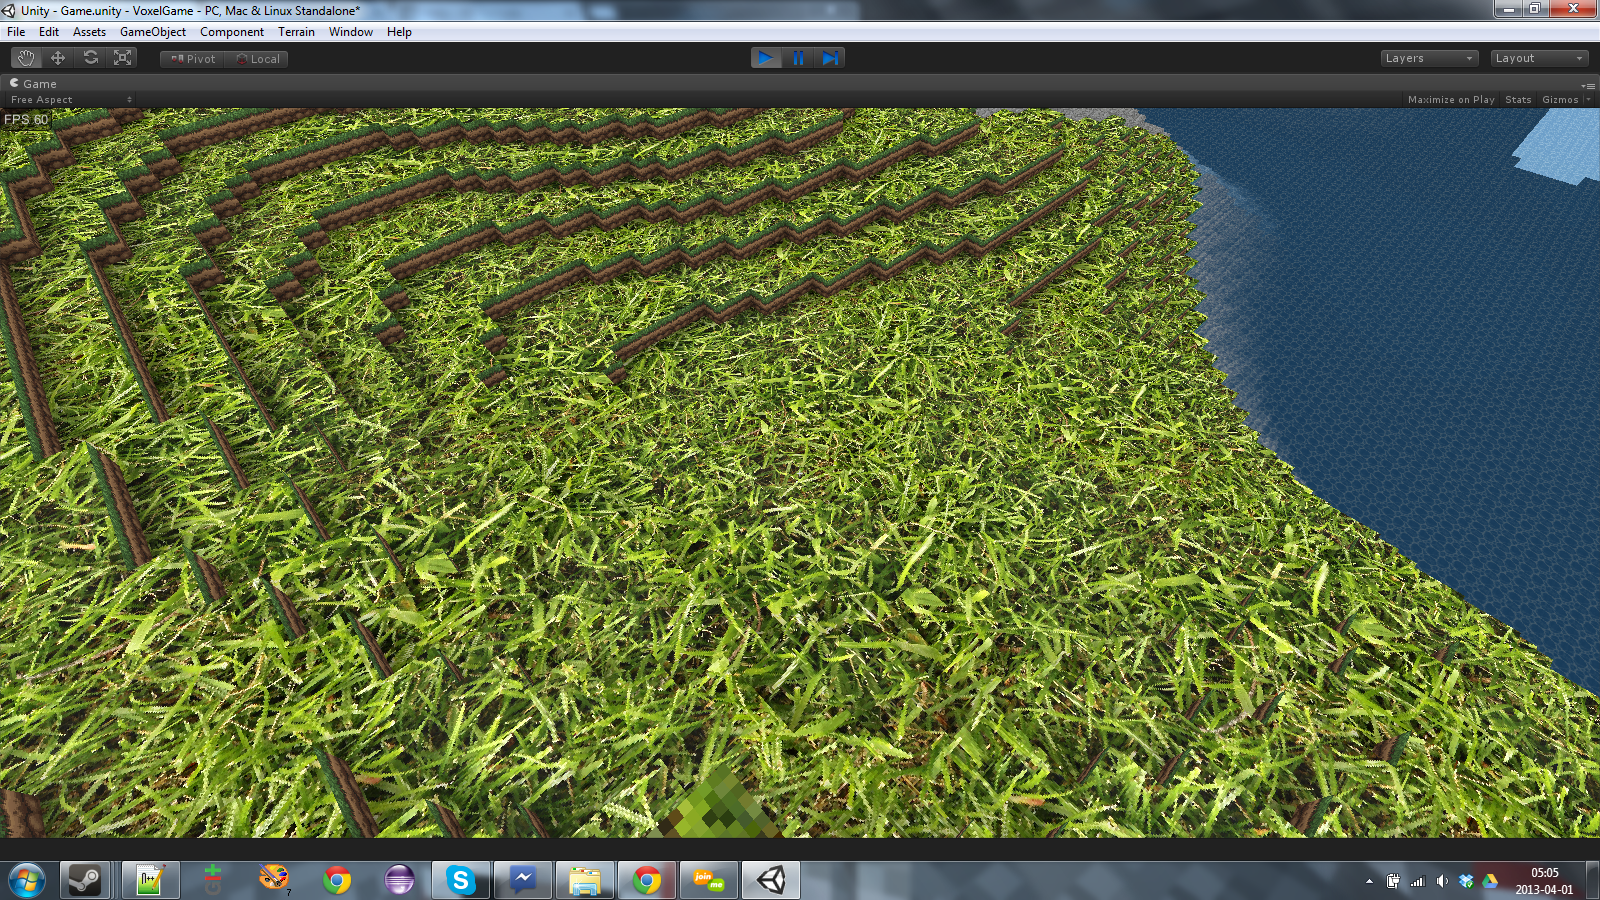
Task: Open the Layout dropdown
Action: (x=1538, y=58)
